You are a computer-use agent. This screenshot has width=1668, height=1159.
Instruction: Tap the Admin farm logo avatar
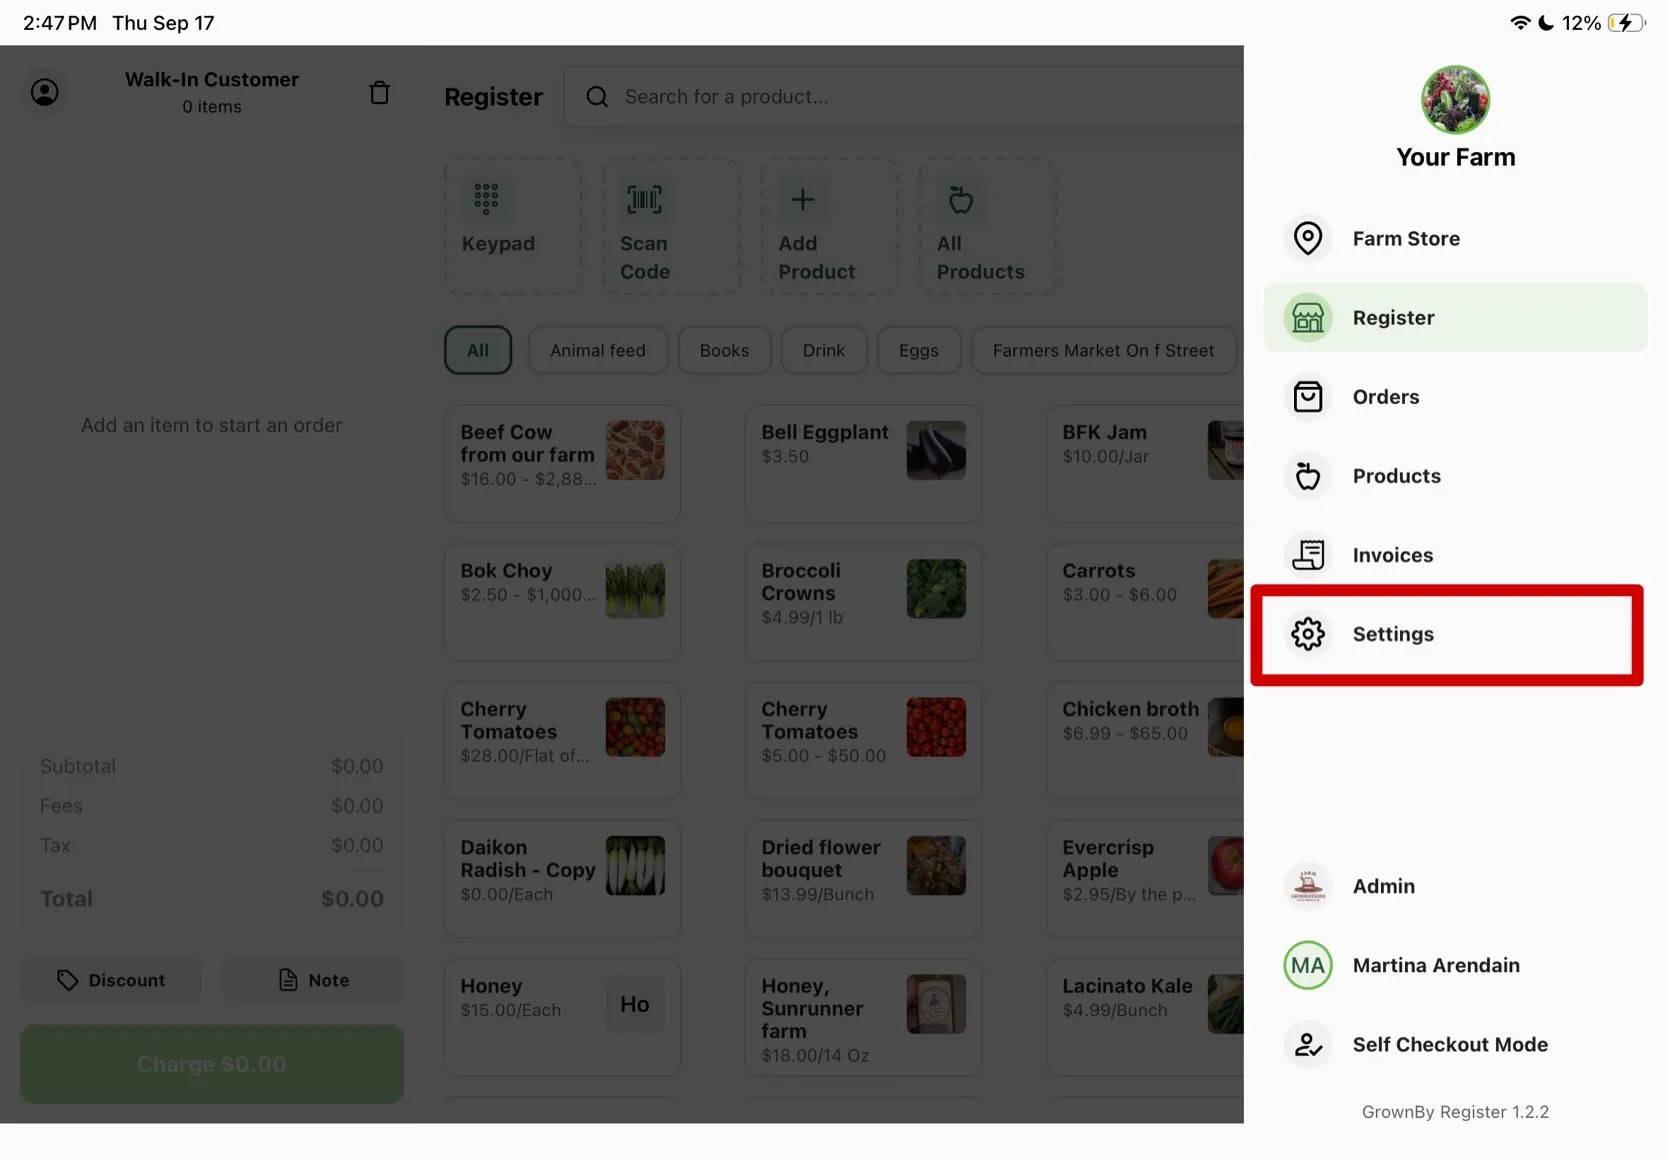coord(1308,886)
